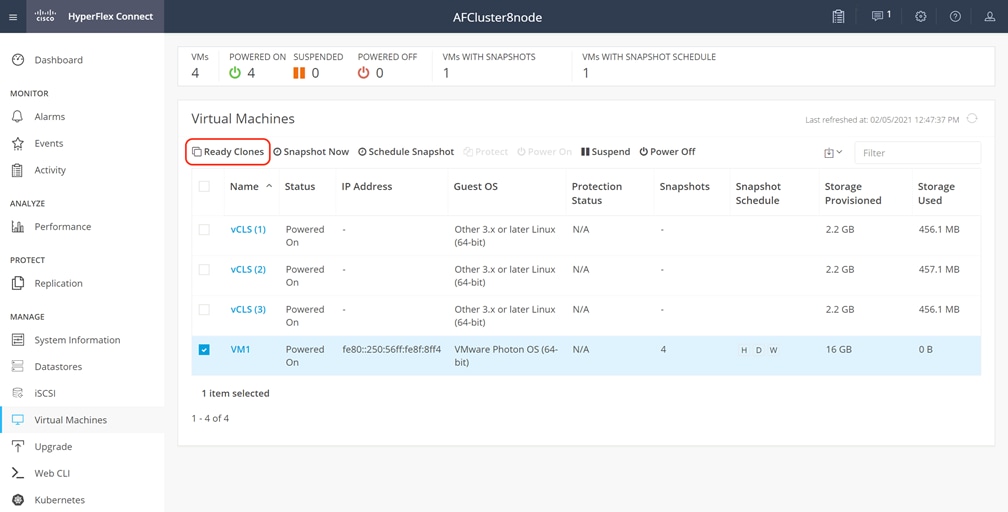Open the hamburger navigation menu

(x=13, y=17)
